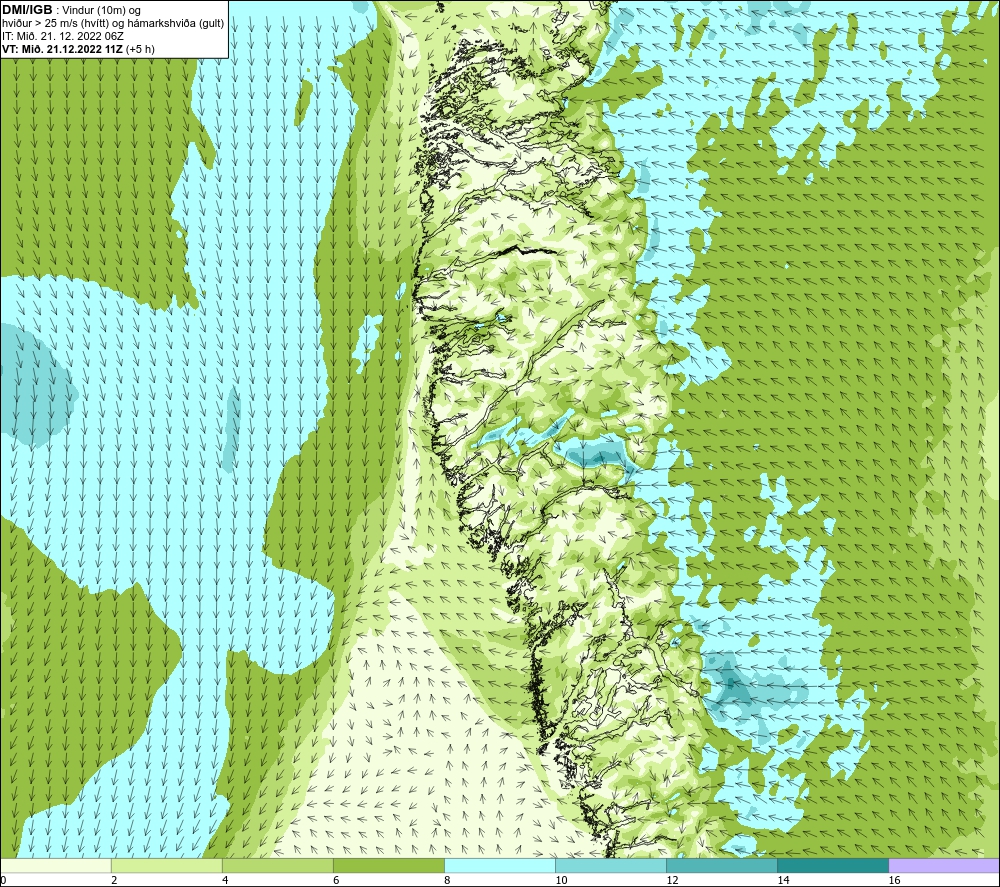Click the 10–12 m/s turquoise legend swatch

click(x=611, y=866)
